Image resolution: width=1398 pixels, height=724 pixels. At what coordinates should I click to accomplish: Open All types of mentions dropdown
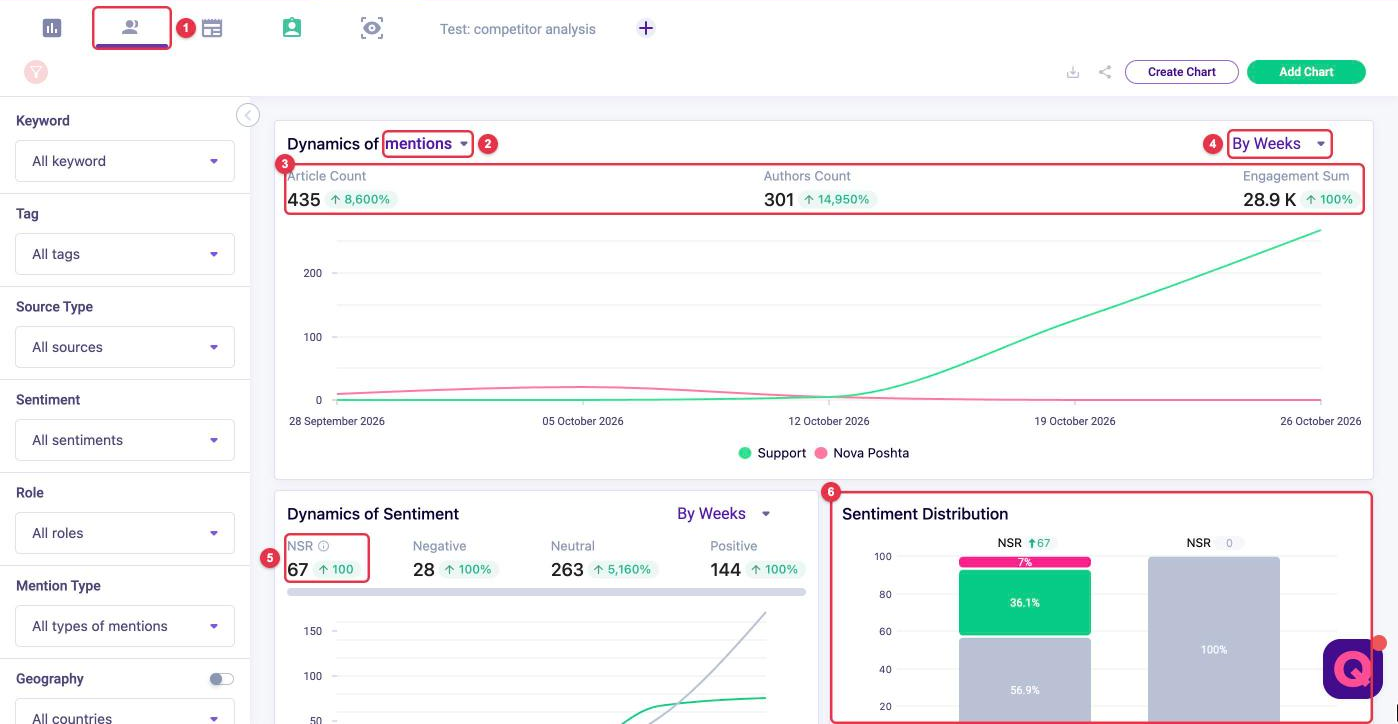(x=125, y=626)
